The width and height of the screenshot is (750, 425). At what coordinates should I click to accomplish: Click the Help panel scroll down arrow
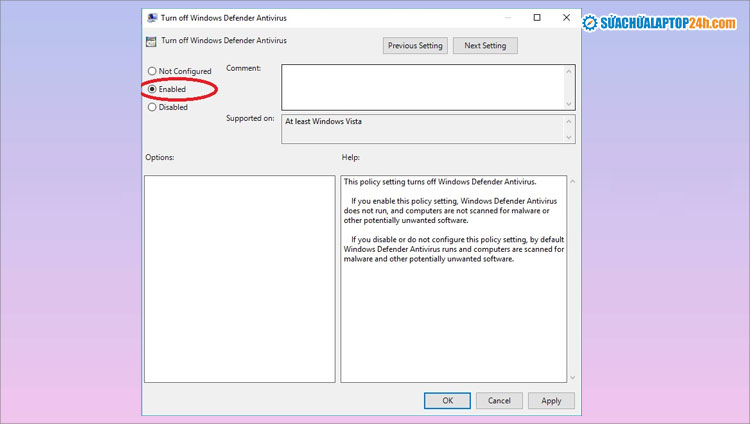(x=573, y=378)
